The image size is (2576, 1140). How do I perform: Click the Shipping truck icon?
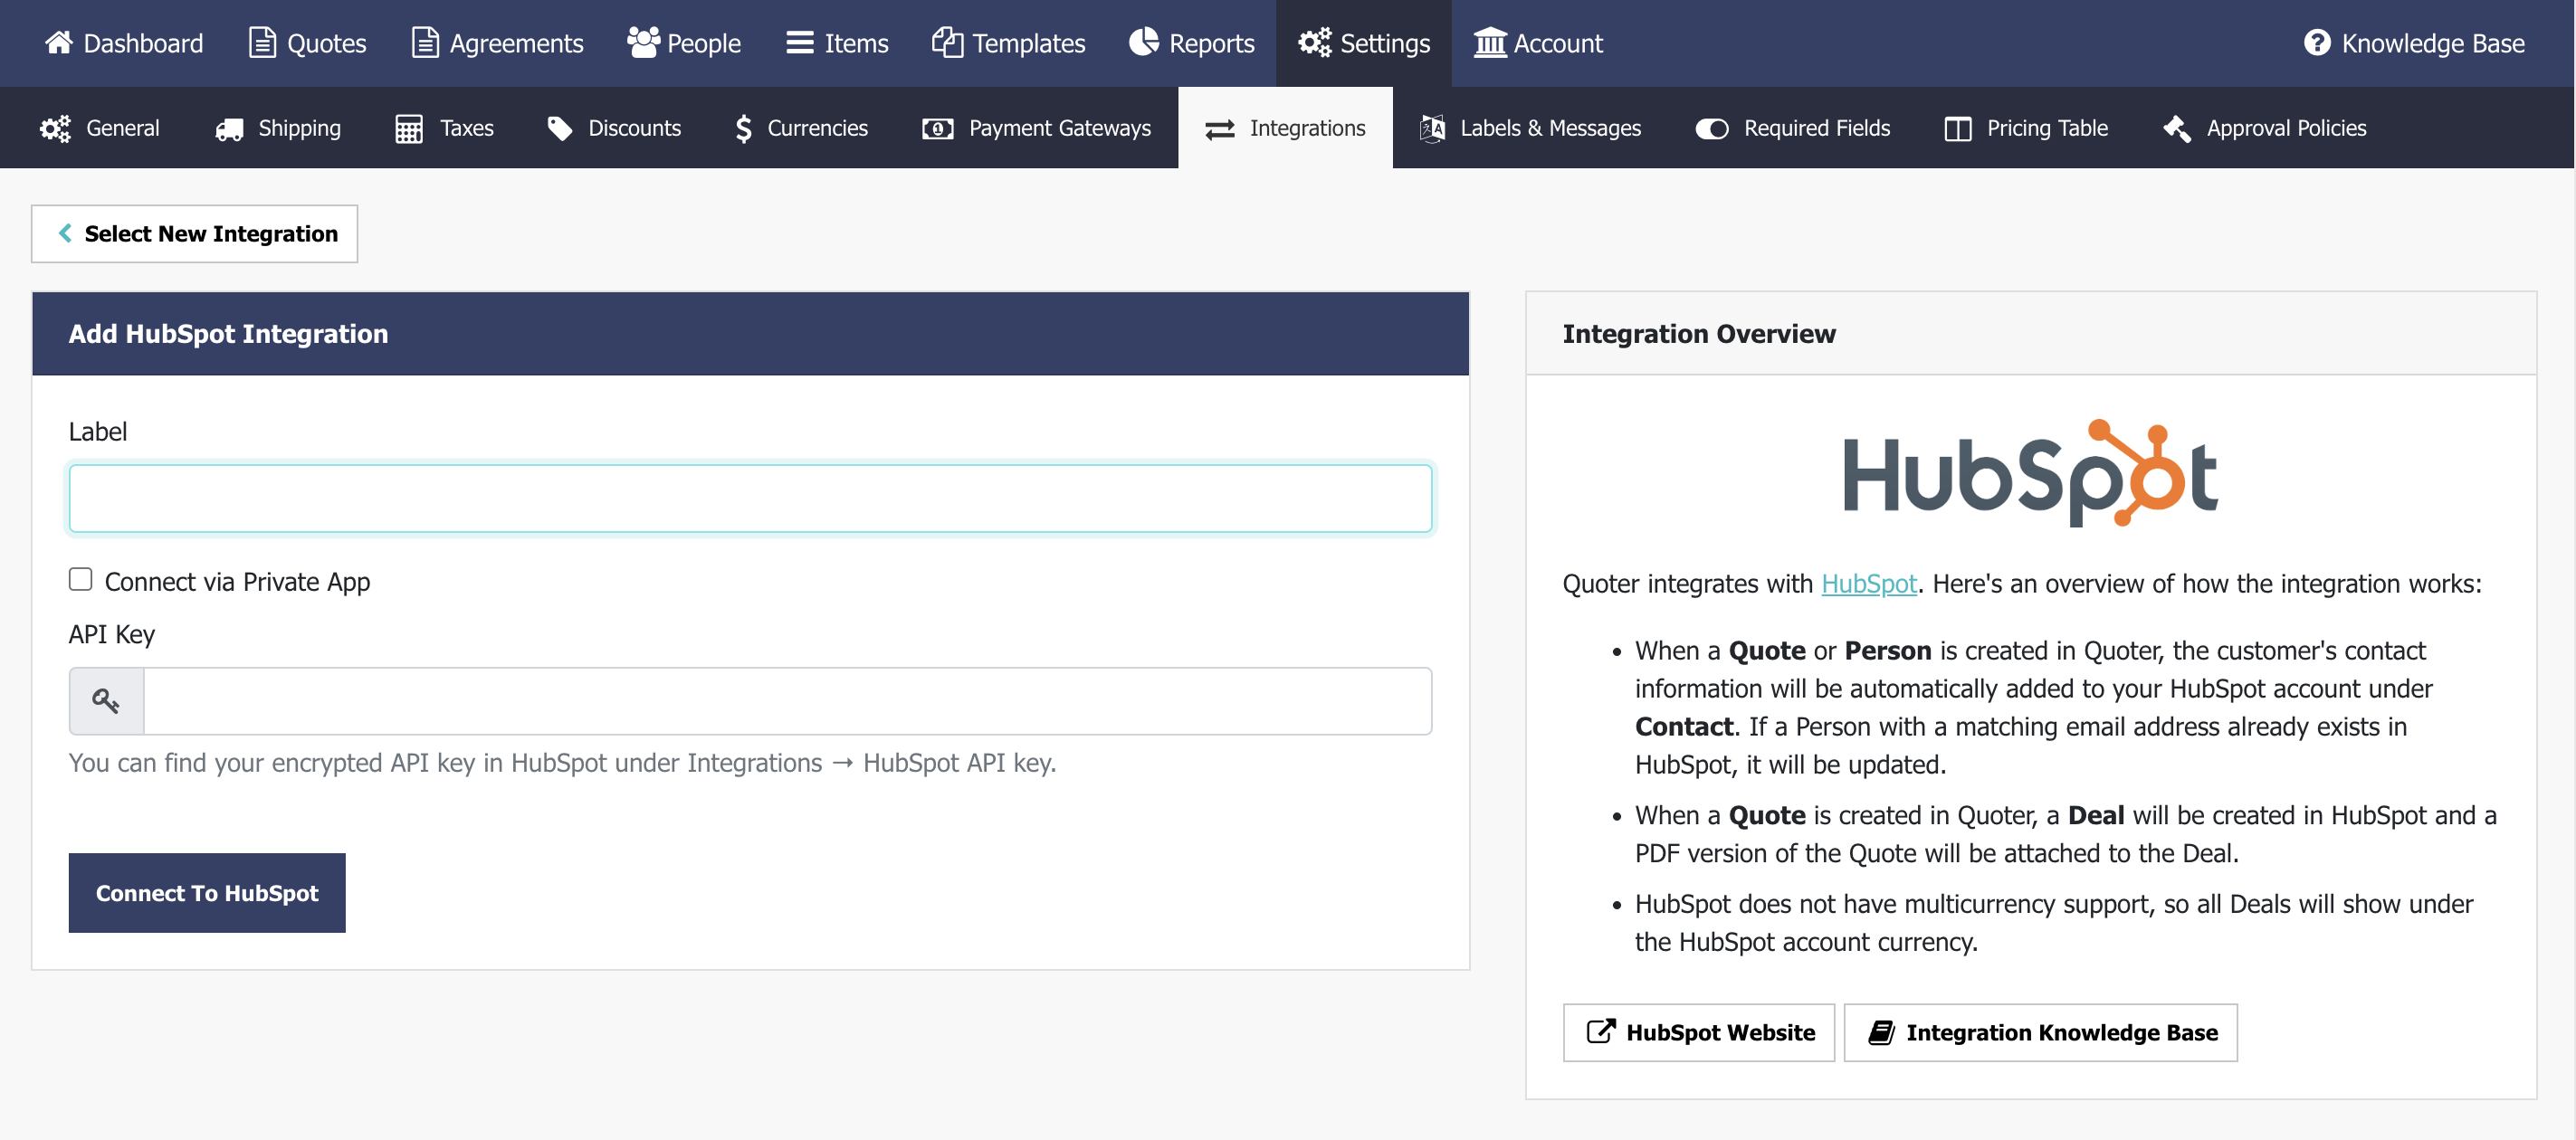[229, 129]
